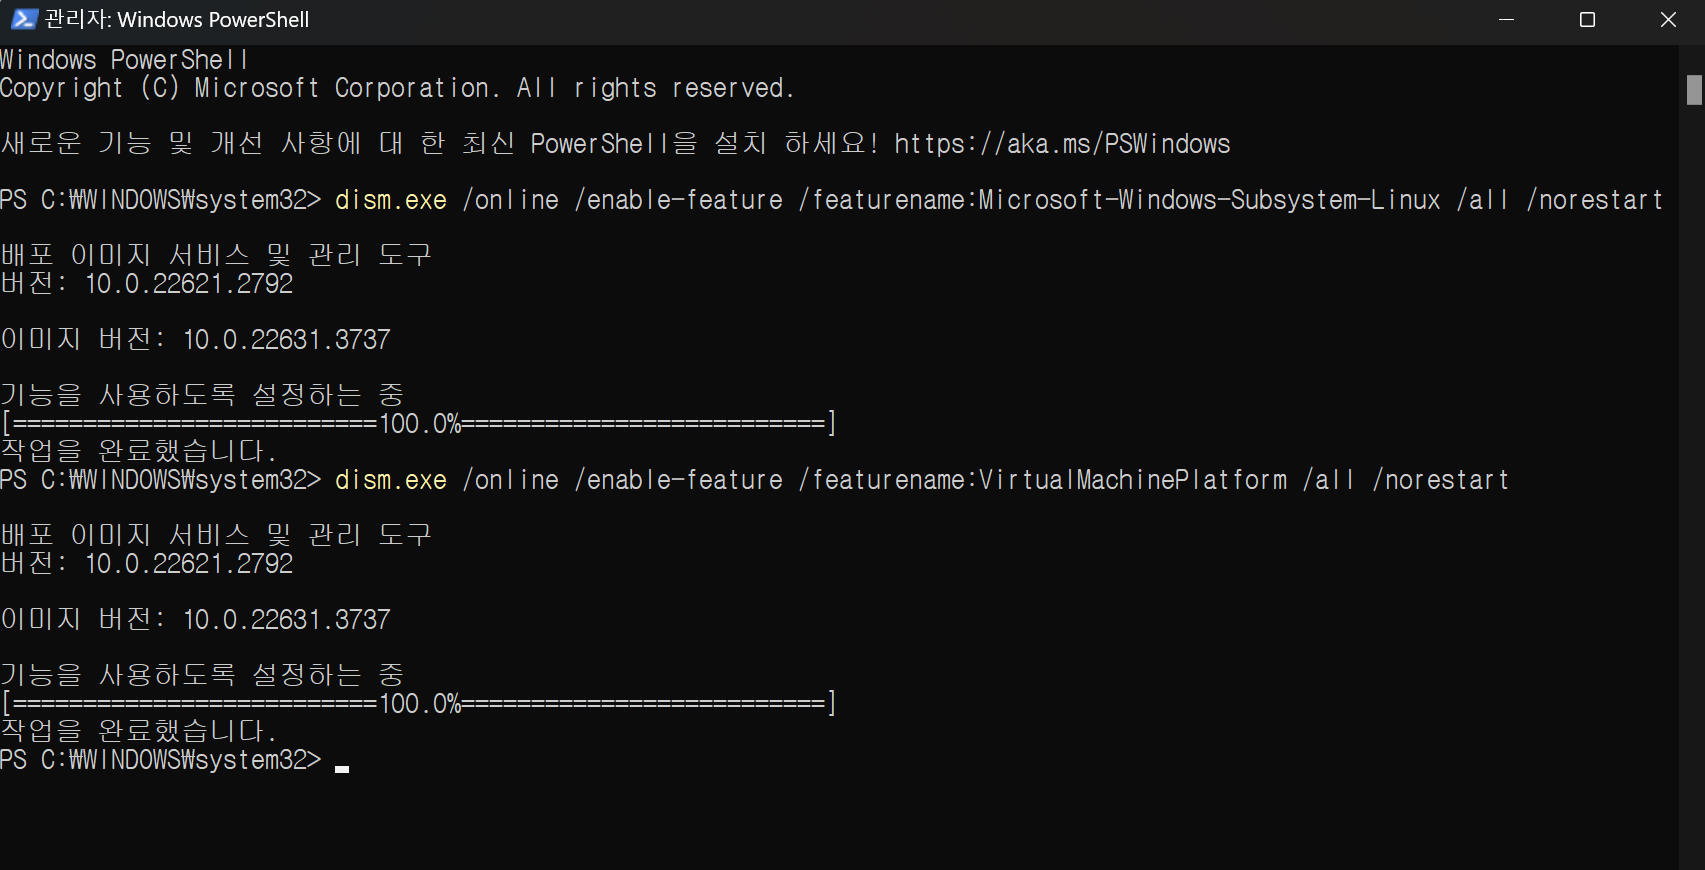The image size is (1705, 870).
Task: Click the '관리자: Windows PowerShell' title text
Action: click(177, 20)
